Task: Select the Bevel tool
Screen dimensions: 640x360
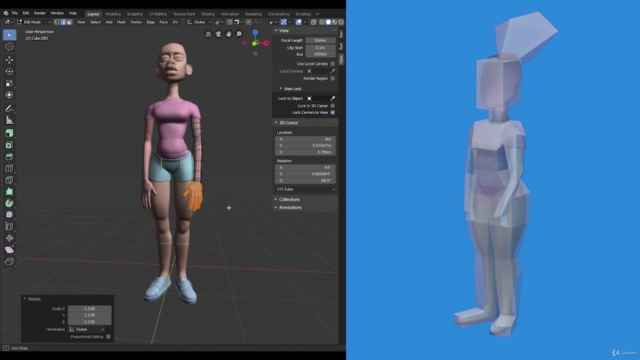Action: click(9, 157)
